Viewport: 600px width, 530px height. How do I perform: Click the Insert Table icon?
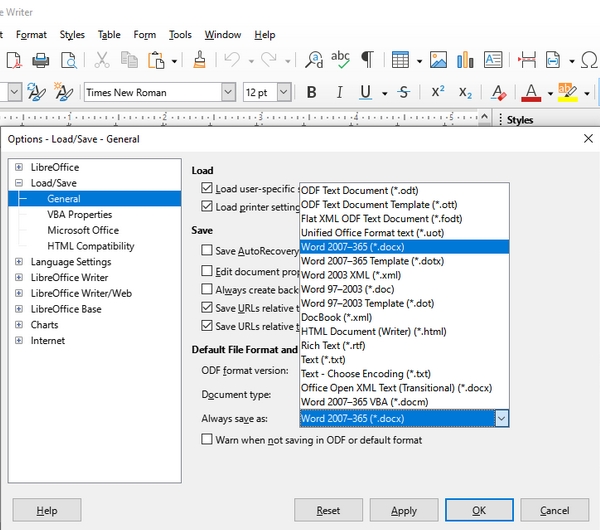coord(400,60)
